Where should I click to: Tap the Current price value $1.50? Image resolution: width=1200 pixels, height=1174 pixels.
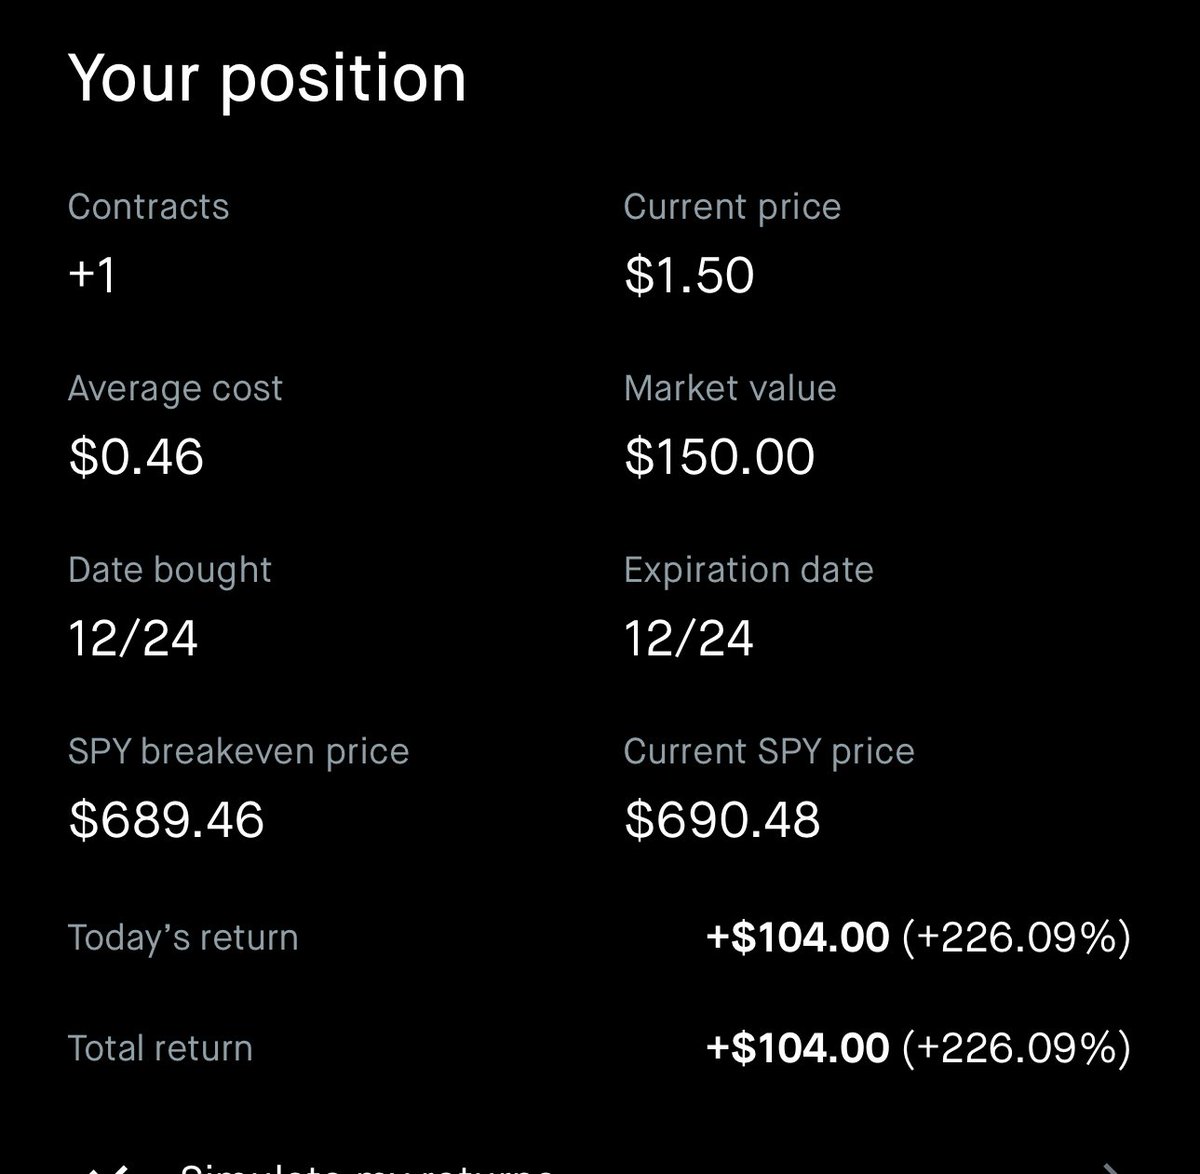pyautogui.click(x=689, y=275)
